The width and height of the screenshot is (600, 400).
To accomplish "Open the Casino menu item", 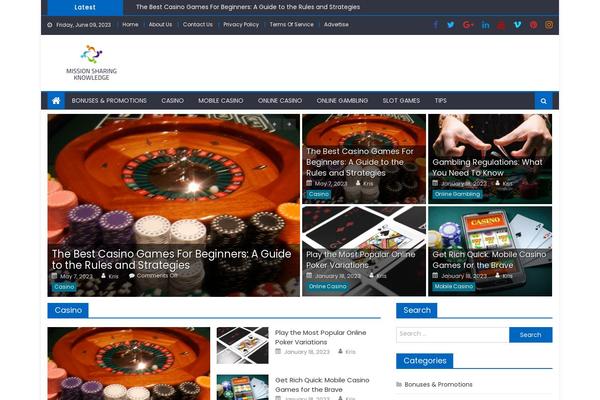I will [173, 101].
